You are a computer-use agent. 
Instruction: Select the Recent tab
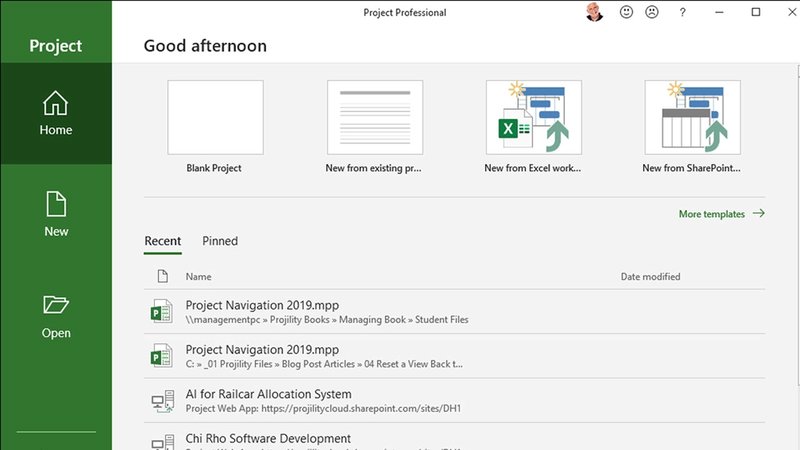tap(163, 241)
